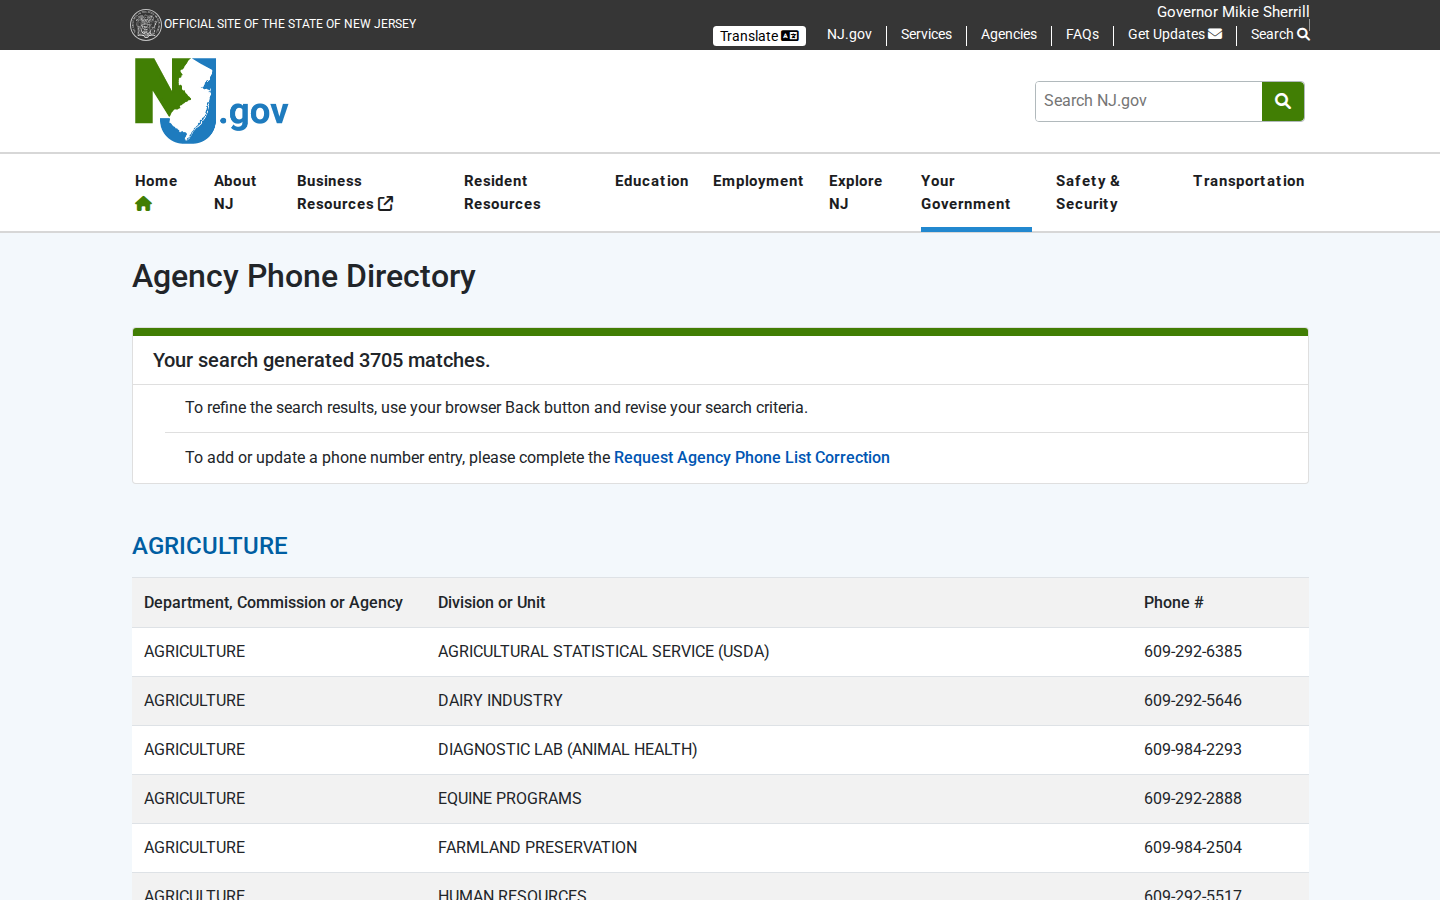
Task: Click the Division or Unit column header
Action: (x=492, y=602)
